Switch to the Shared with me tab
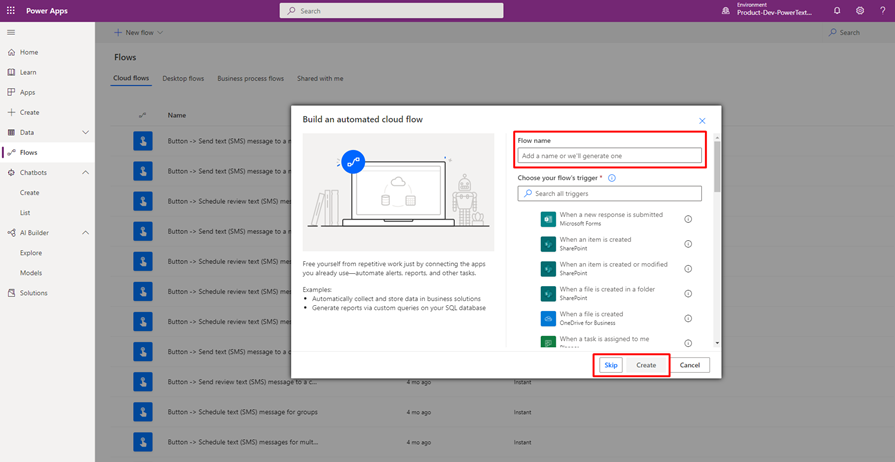This screenshot has height=462, width=895. click(x=320, y=78)
